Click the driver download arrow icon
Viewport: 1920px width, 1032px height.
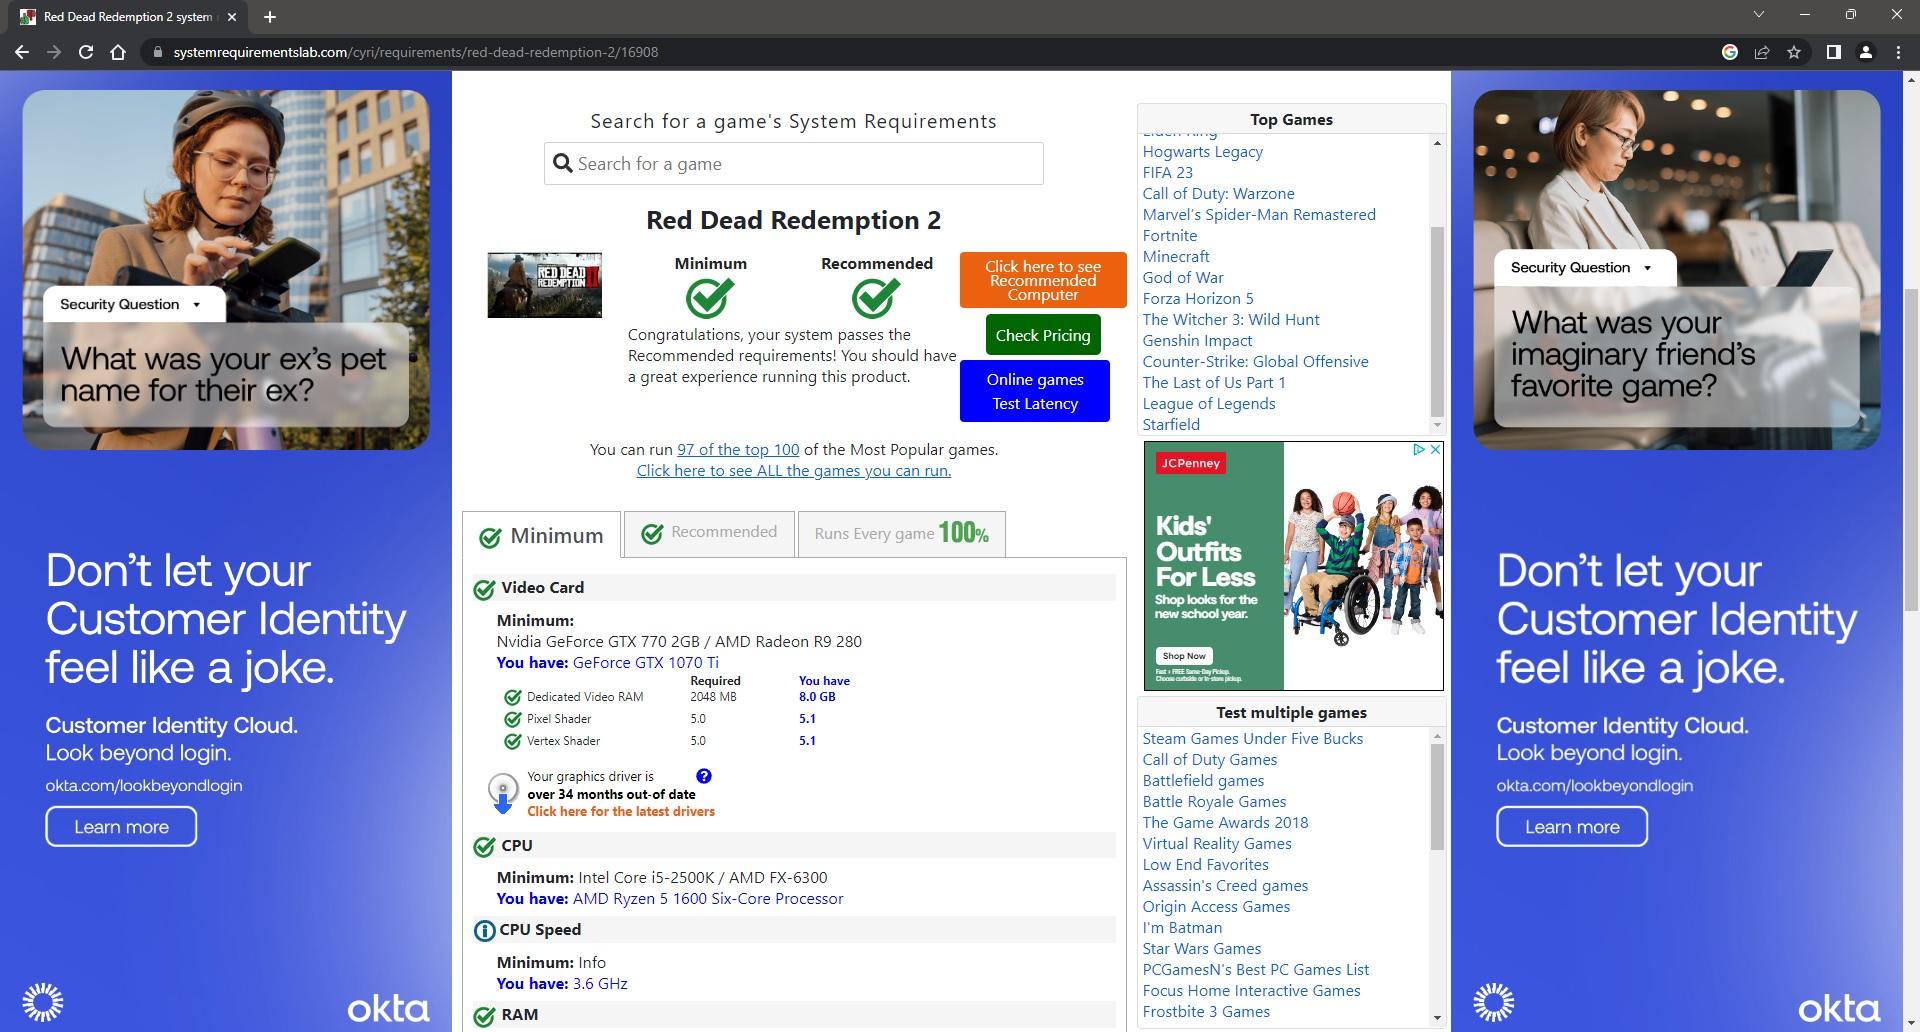click(x=502, y=793)
